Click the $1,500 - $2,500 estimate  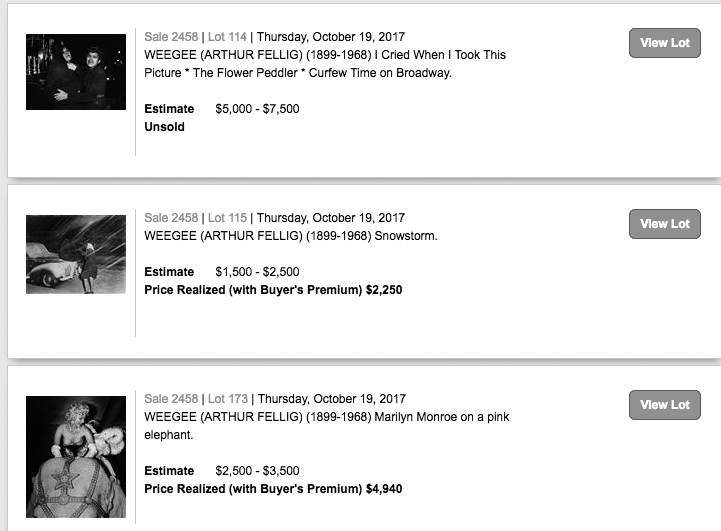(x=257, y=272)
